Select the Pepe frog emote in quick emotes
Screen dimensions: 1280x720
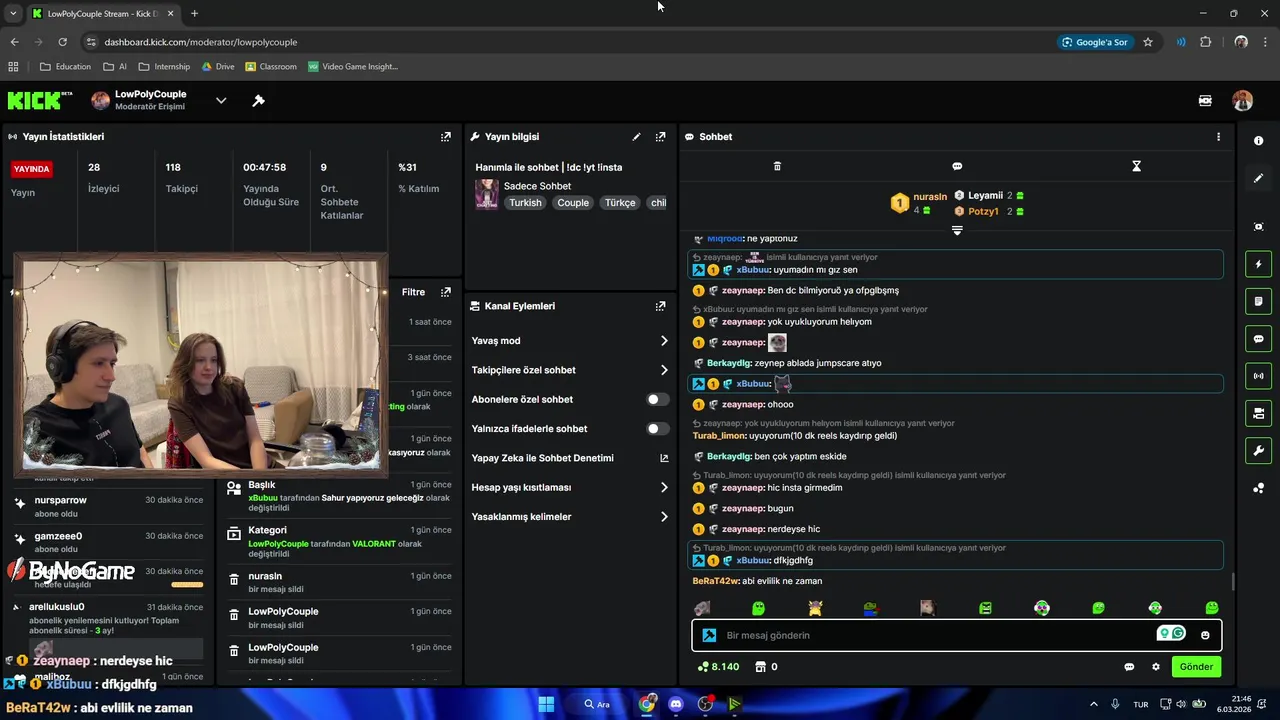tap(871, 608)
